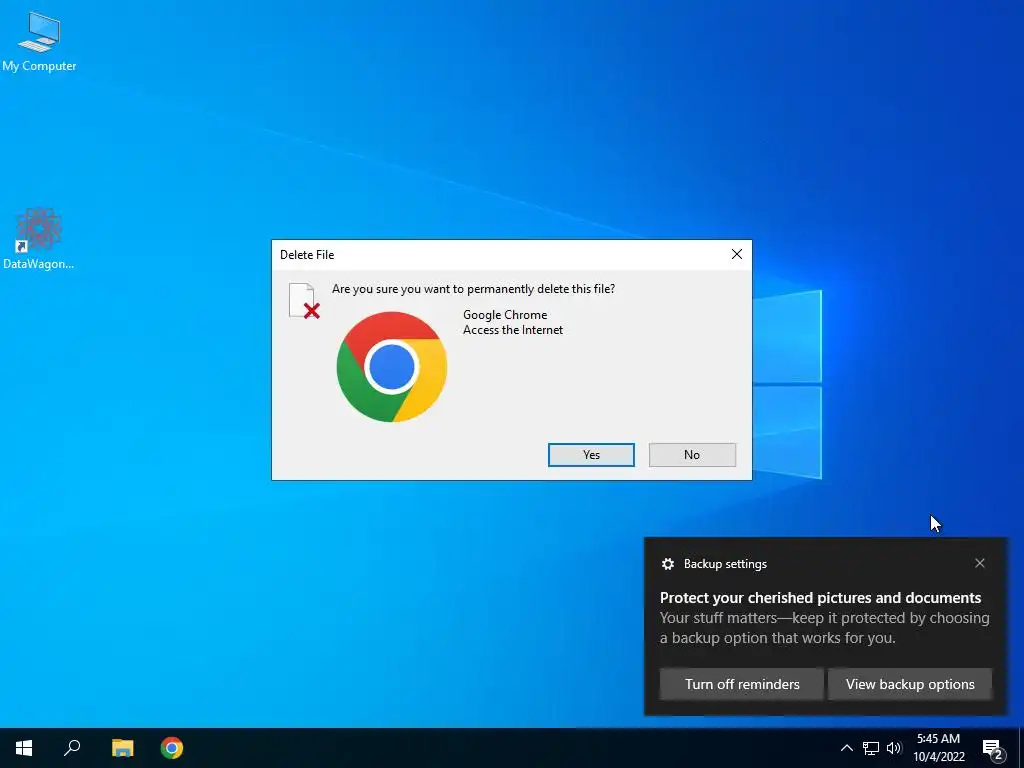
Task: Open the Windows Start menu
Action: pos(24,748)
